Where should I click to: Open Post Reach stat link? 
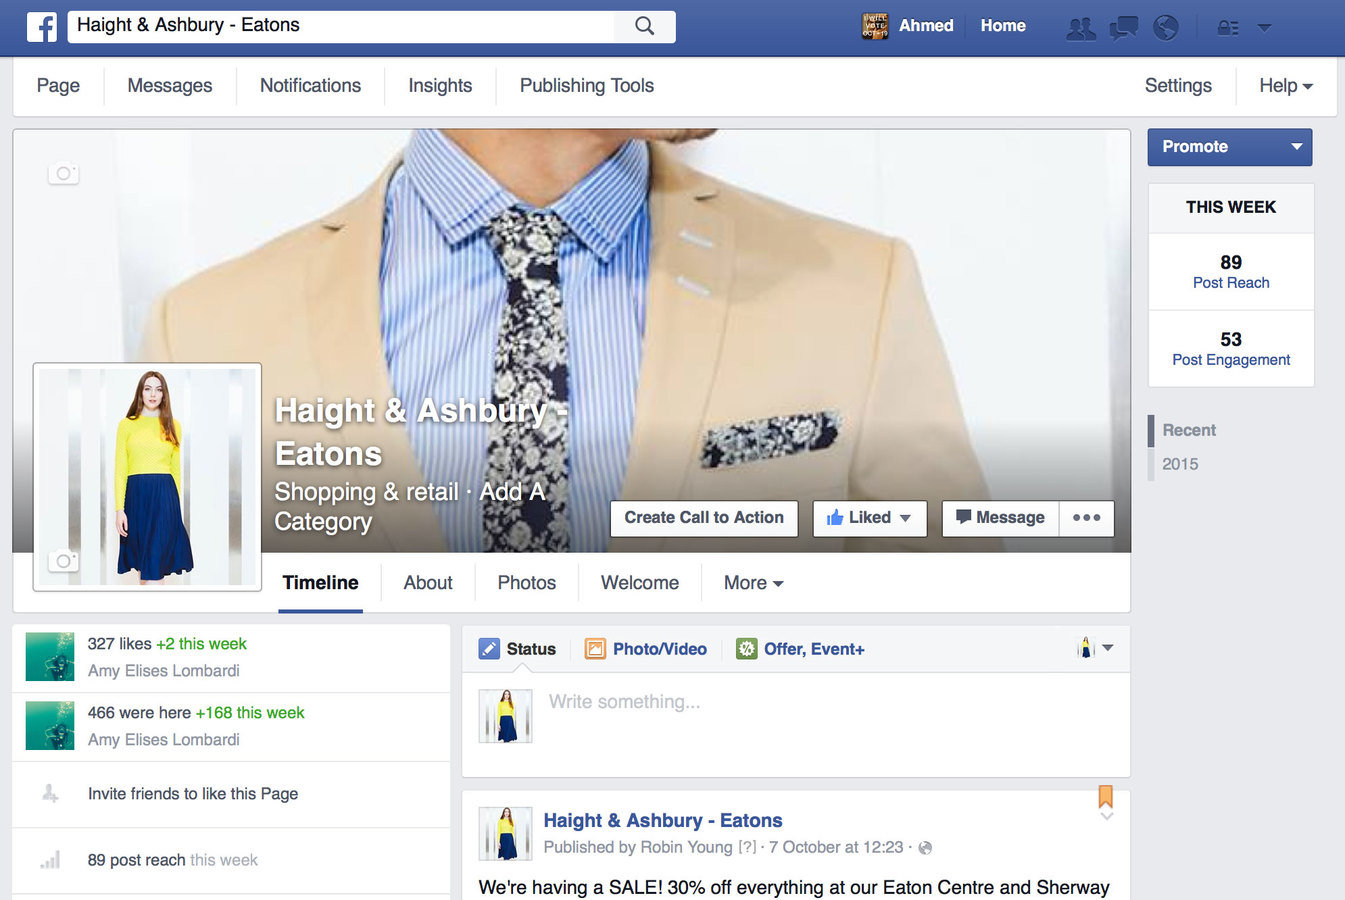(x=1231, y=283)
